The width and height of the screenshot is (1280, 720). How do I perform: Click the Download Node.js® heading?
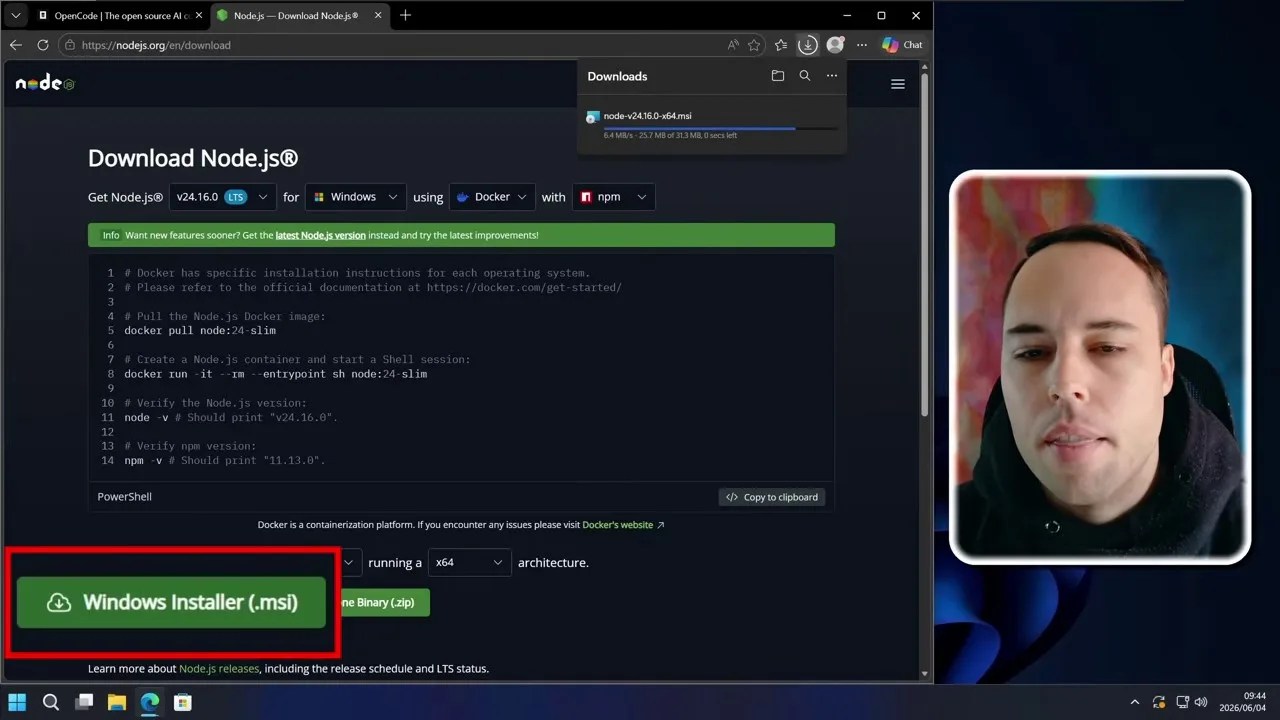tap(193, 158)
